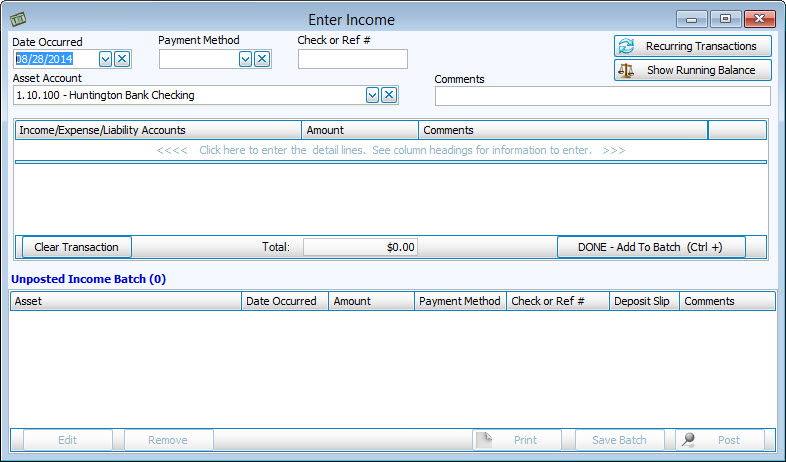Open the Date Occurred dropdown calendar
This screenshot has height=462, width=786.
coord(105,59)
